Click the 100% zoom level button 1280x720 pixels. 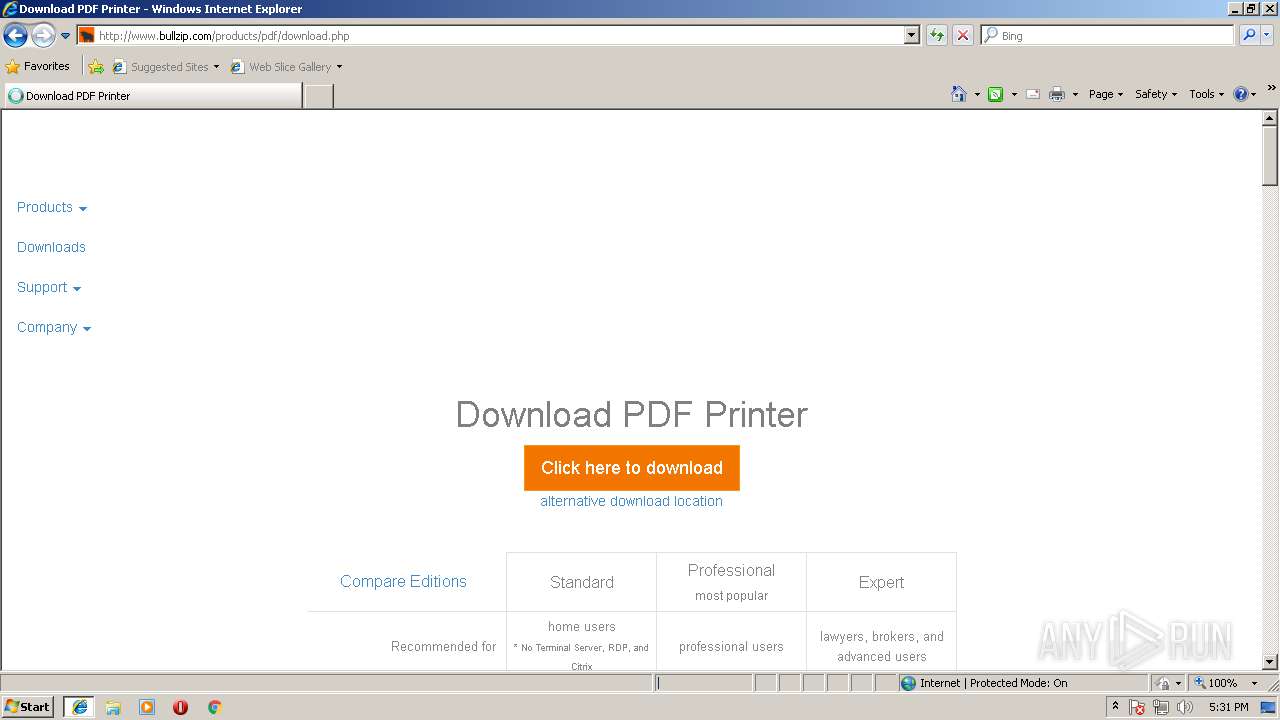pyautogui.click(x=1216, y=683)
